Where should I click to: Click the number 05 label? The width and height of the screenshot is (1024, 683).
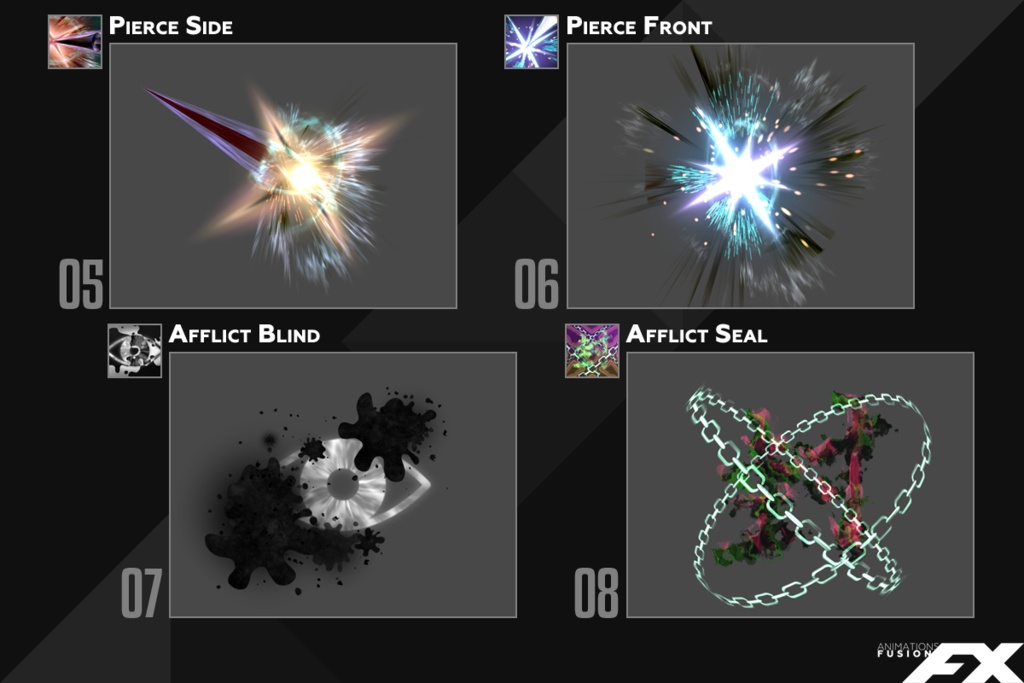[81, 284]
